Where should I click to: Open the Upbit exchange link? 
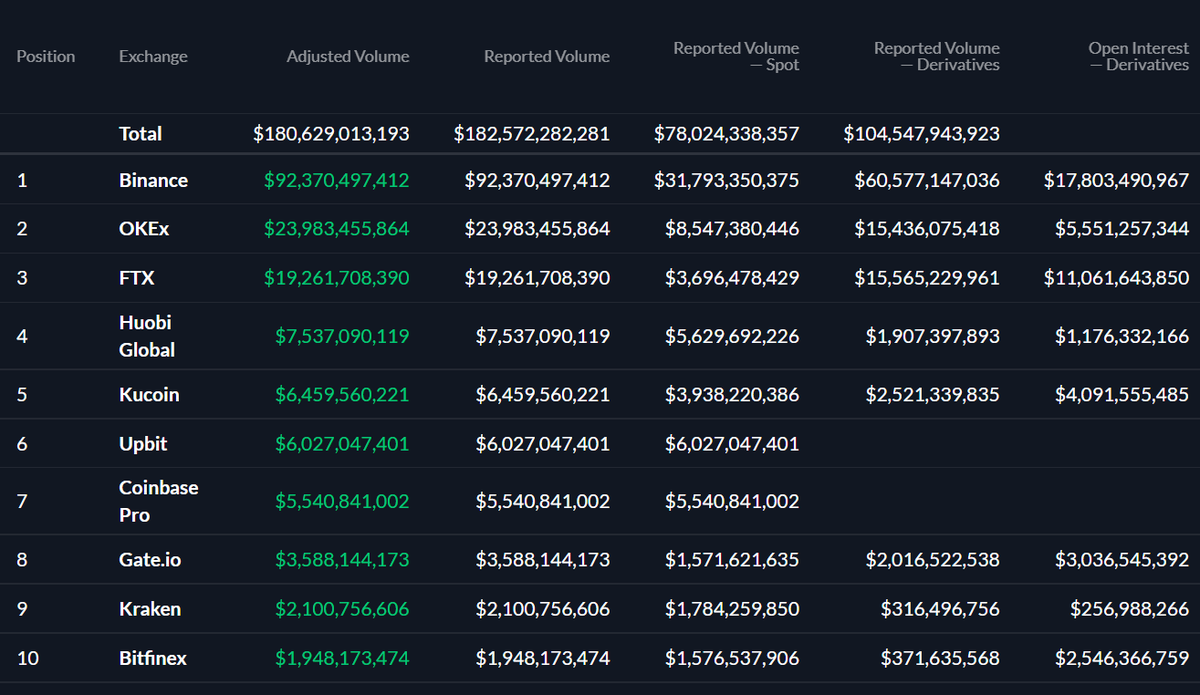coord(143,444)
